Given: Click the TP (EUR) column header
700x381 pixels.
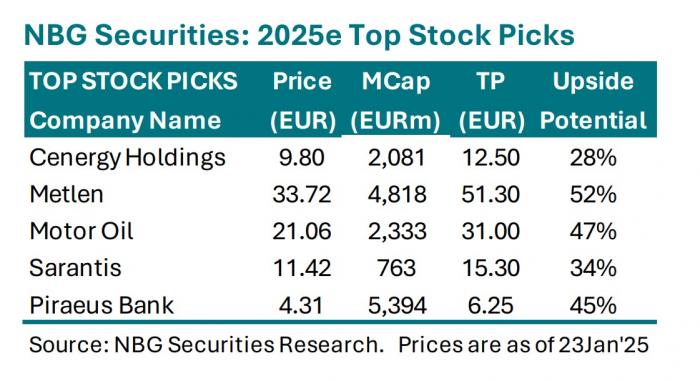Looking at the screenshot, I should coord(491,100).
